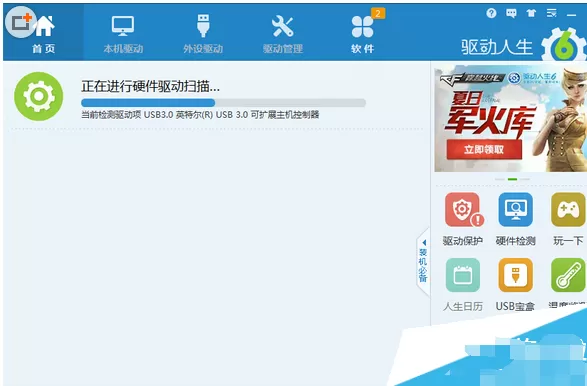This screenshot has width=587, height=386.
Task: Click the hardware scan progress bar
Action: (x=223, y=103)
